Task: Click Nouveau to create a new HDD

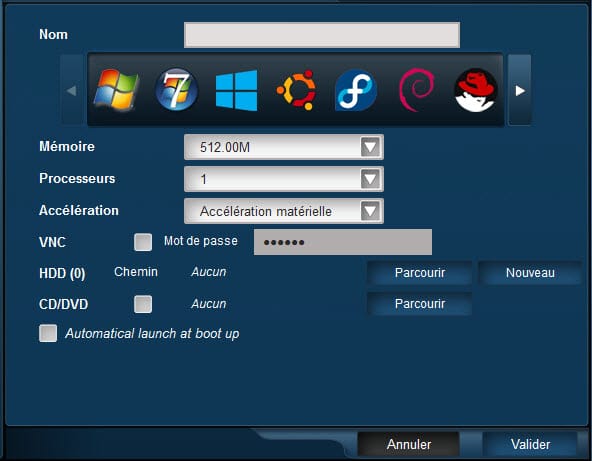Action: [x=530, y=273]
